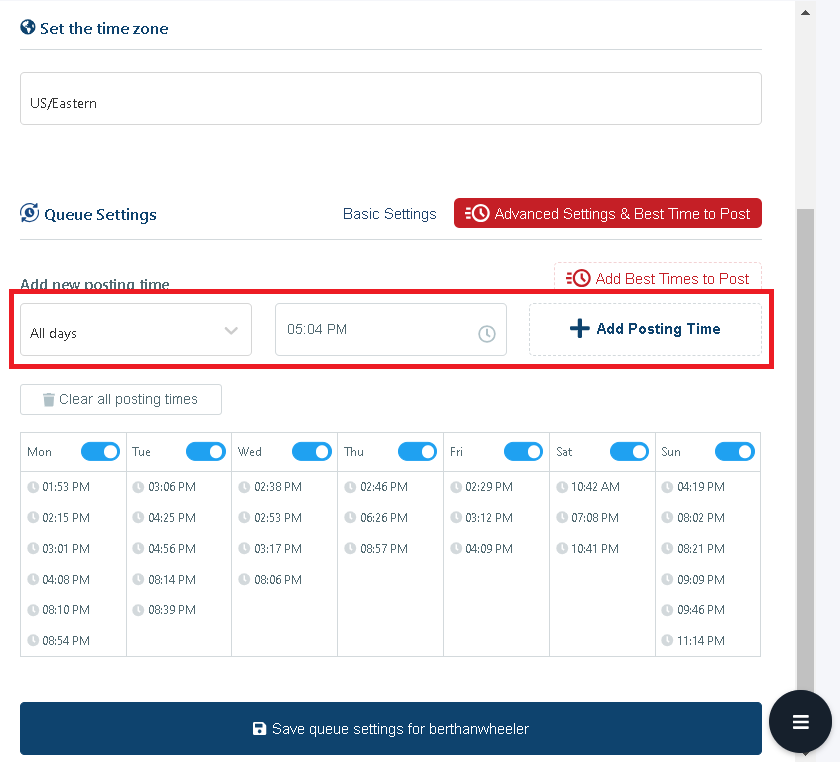This screenshot has width=840, height=762.
Task: Toggle off posting for Fri
Action: click(x=523, y=451)
